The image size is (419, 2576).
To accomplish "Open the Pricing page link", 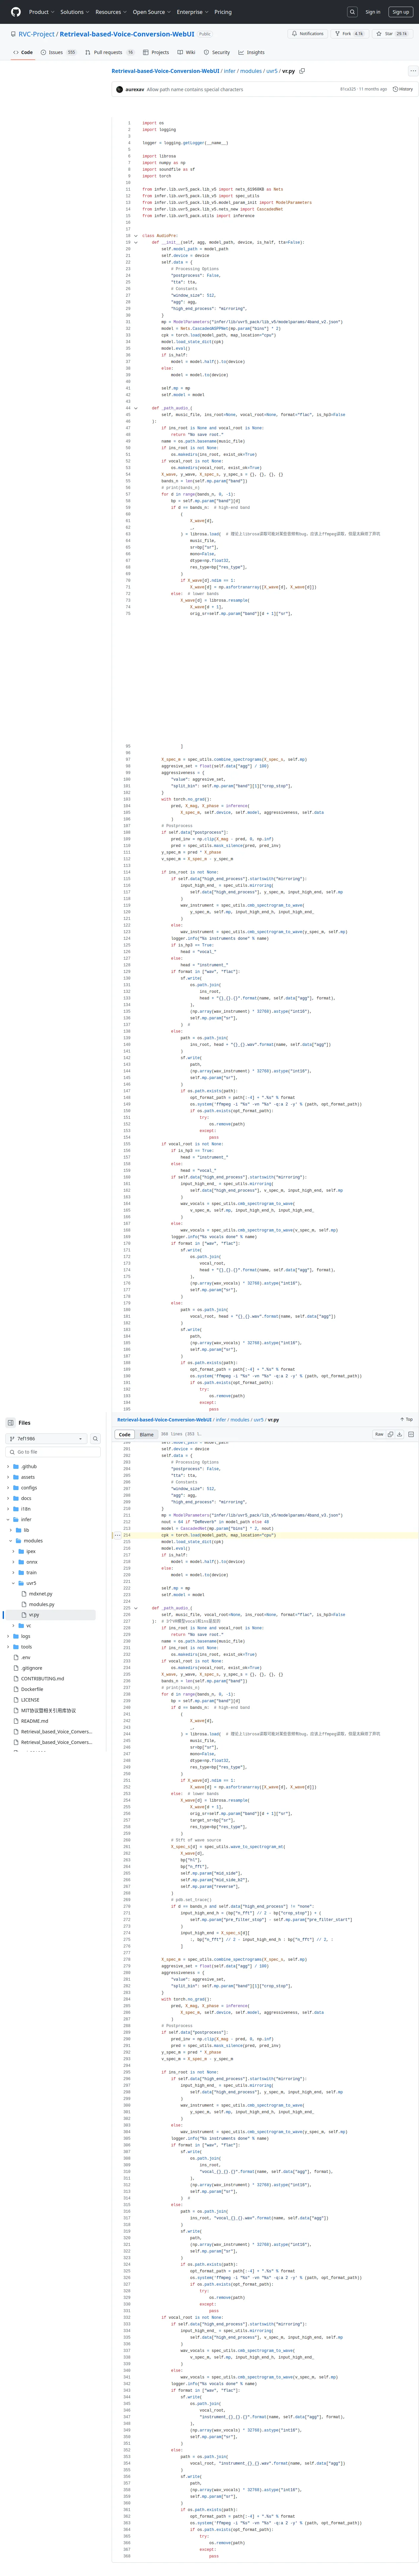I will pos(223,12).
